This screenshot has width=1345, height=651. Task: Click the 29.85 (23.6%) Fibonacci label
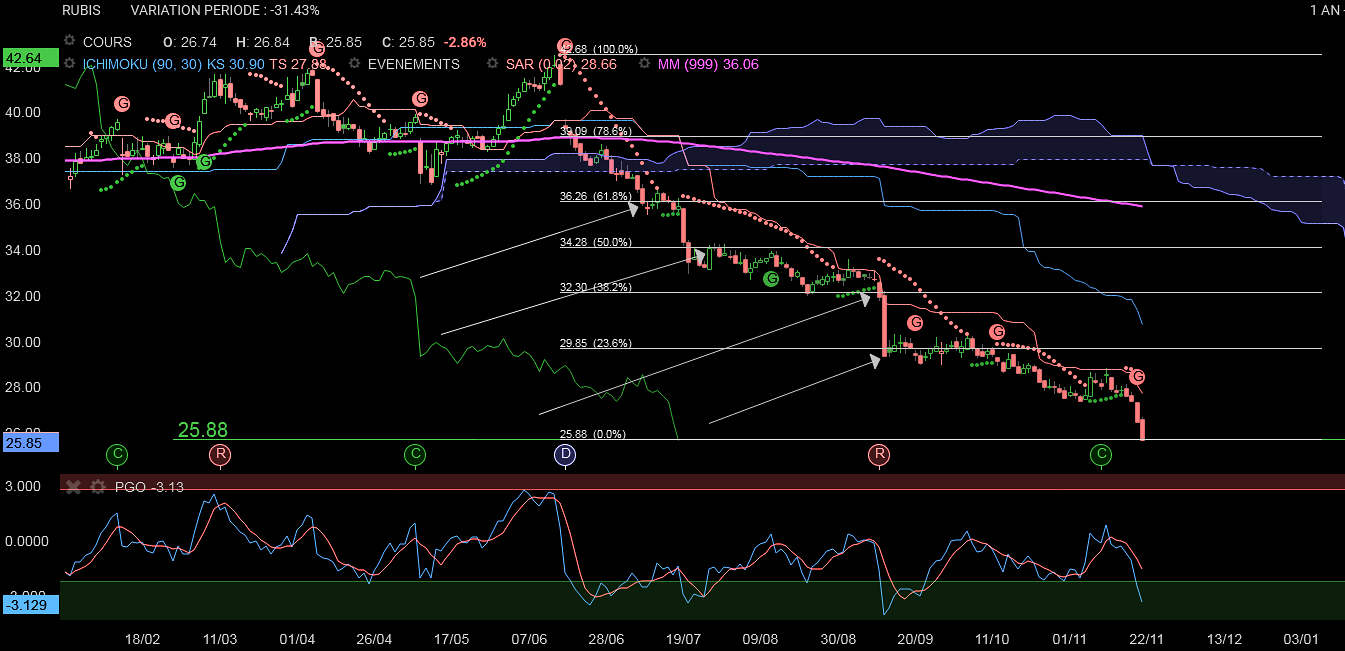point(596,342)
